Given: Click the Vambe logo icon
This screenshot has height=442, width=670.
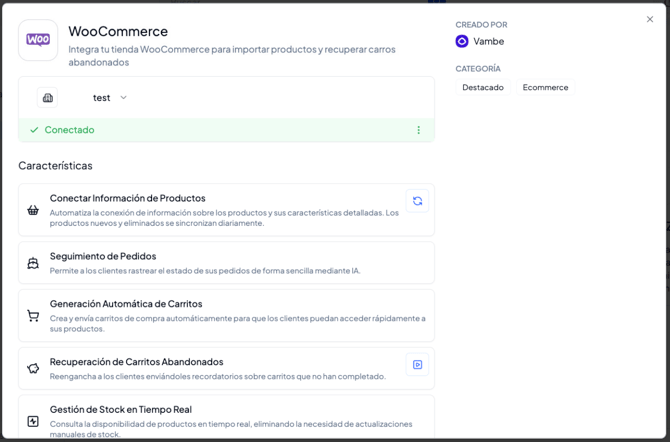Looking at the screenshot, I should (462, 41).
